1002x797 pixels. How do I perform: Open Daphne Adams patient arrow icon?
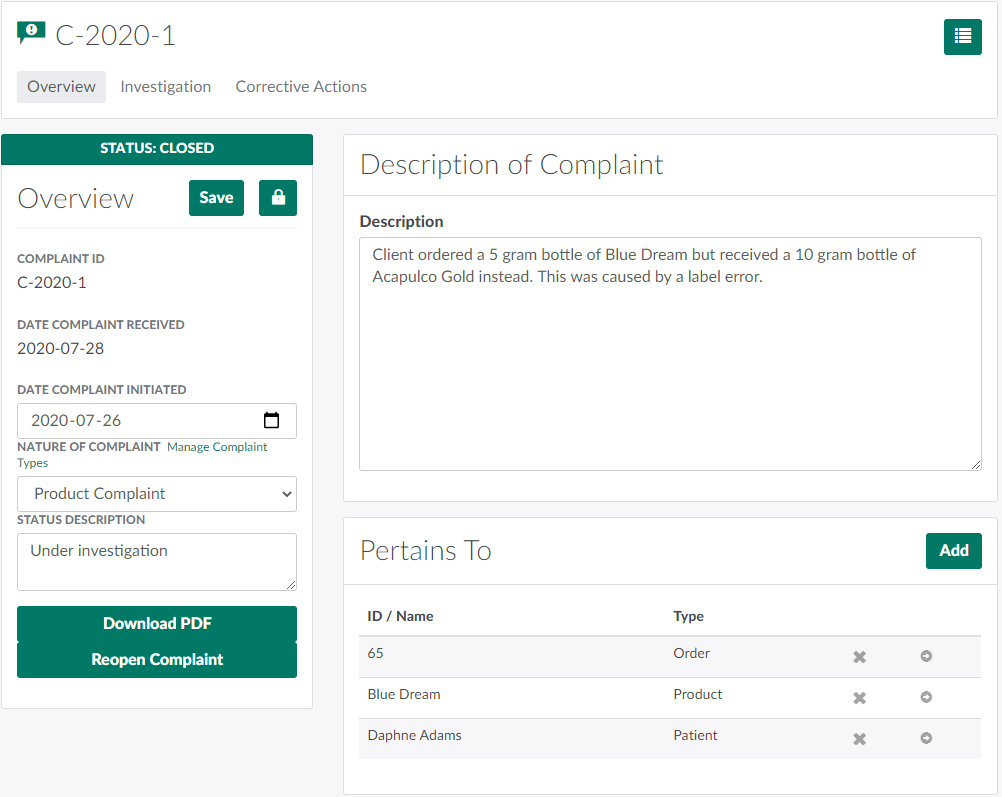pyautogui.click(x=926, y=738)
